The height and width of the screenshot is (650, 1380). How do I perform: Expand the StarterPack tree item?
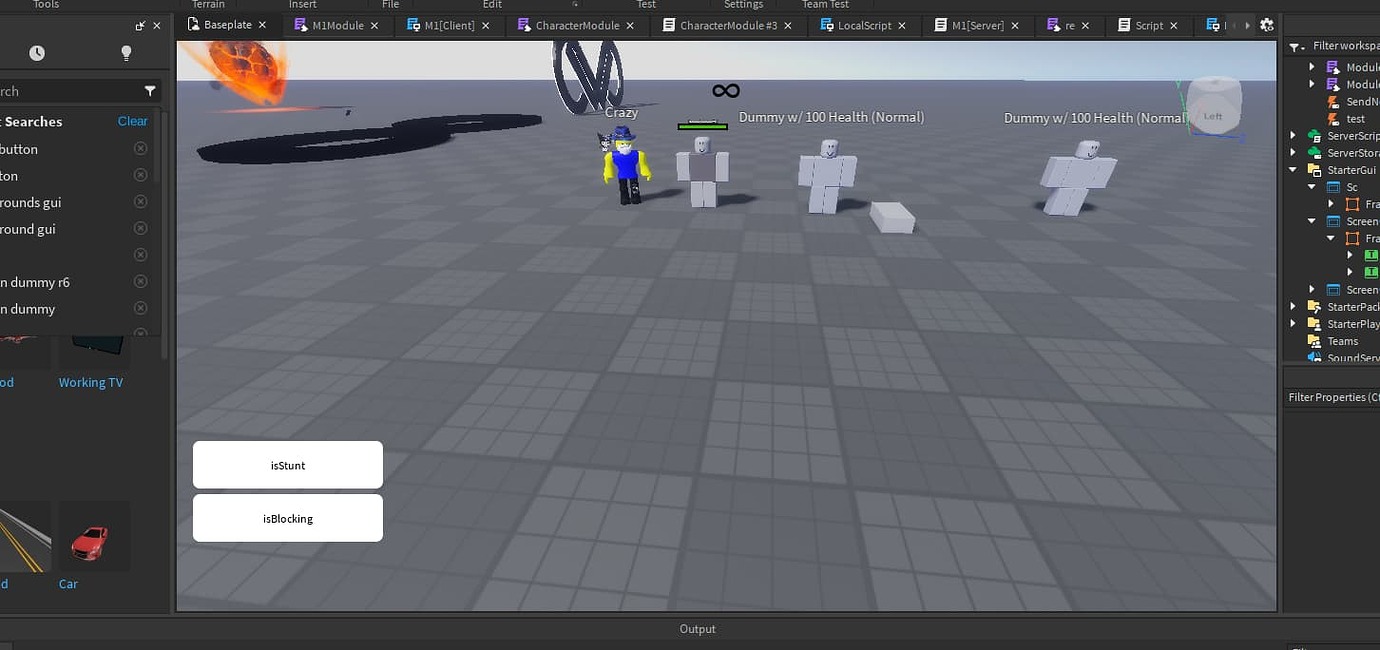coord(1293,306)
